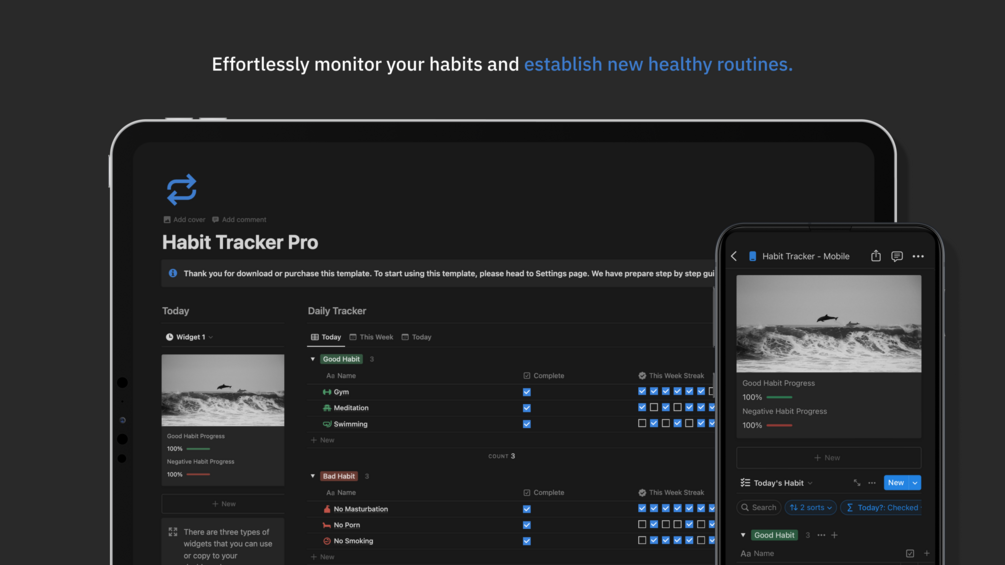Open the Today's Habit view dropdown

click(777, 483)
